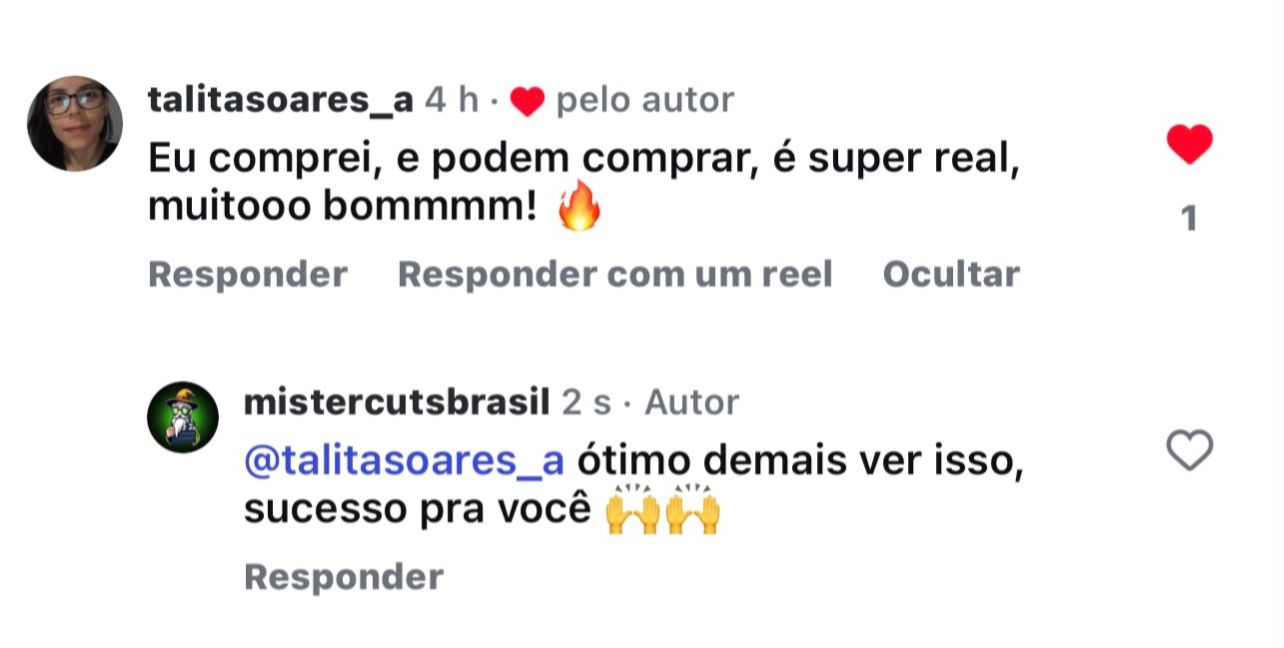The width and height of the screenshot is (1284, 648).
Task: Open mistercutsbrasil avatar icon
Action: pyautogui.click(x=183, y=416)
